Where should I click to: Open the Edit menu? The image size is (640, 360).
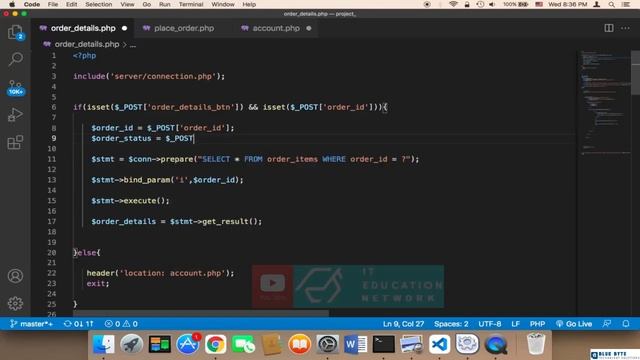point(71,4)
